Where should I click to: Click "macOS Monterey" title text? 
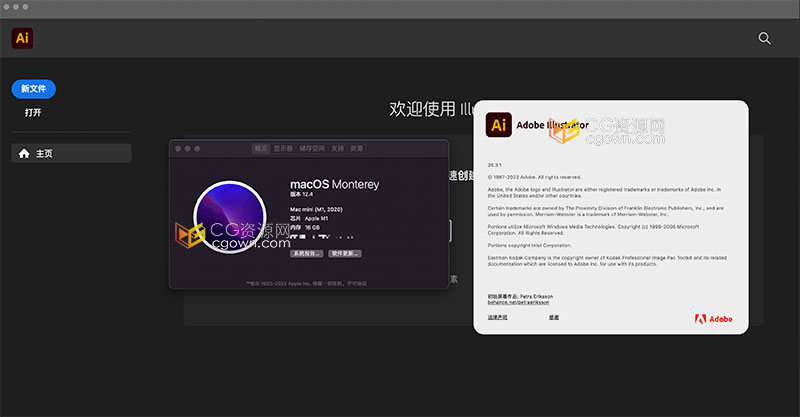(x=335, y=184)
